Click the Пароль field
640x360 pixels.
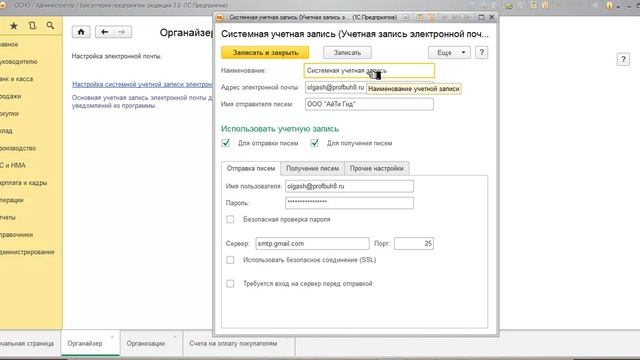[x=349, y=203]
